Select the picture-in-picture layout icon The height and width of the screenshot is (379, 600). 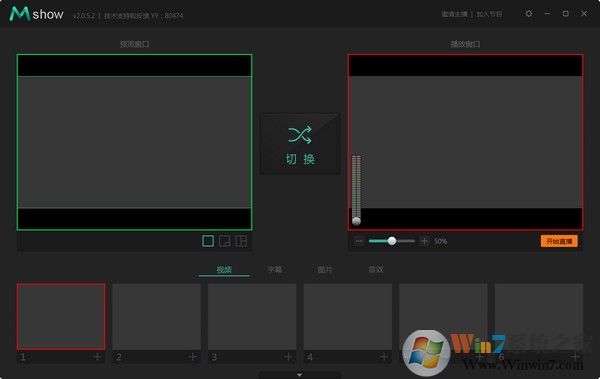click(x=225, y=241)
